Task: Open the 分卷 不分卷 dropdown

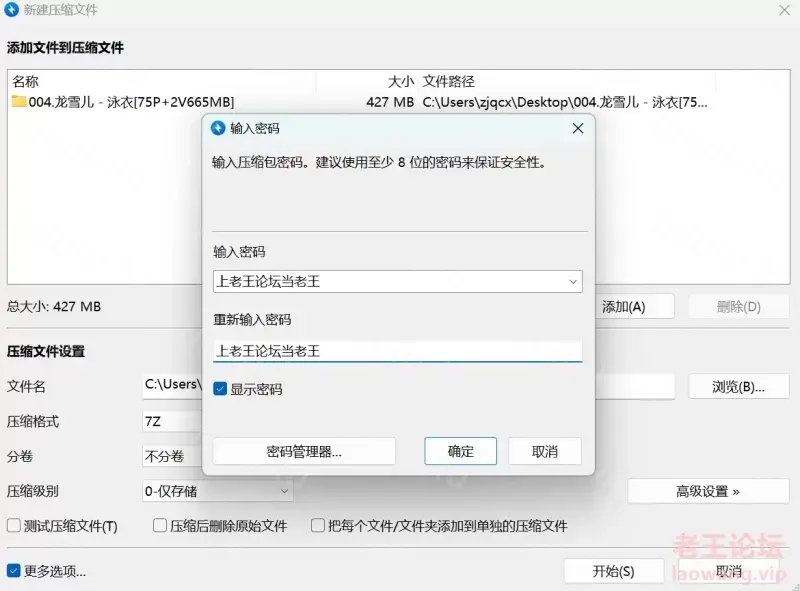Action: pos(172,456)
